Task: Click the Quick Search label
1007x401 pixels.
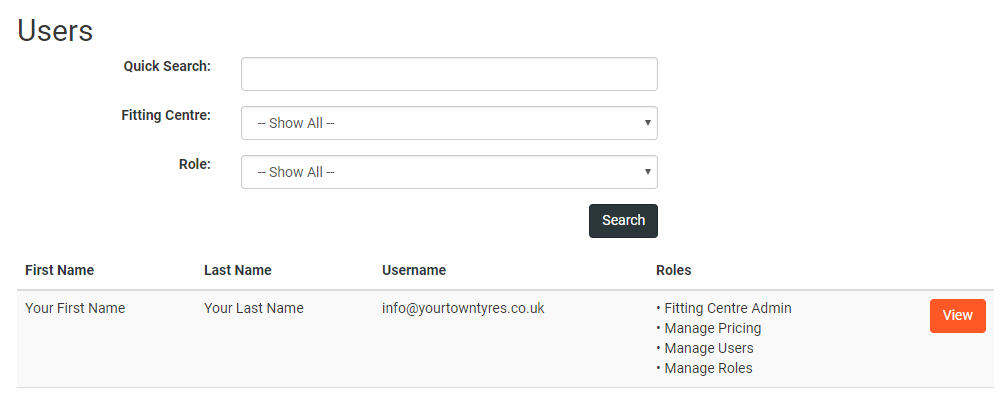Action: (x=167, y=66)
